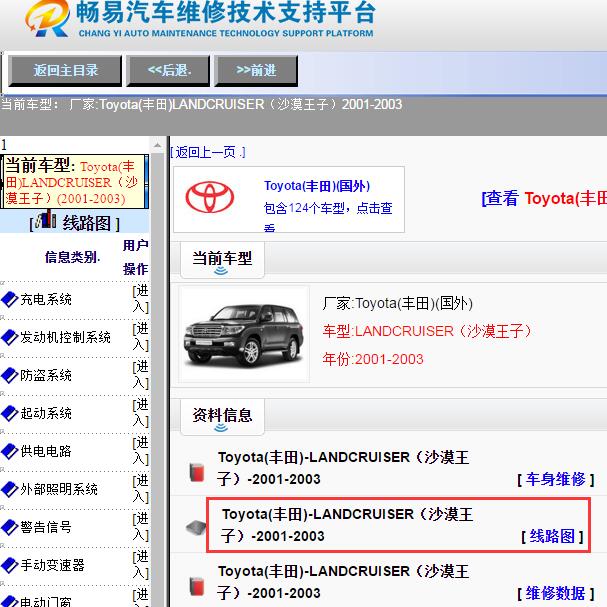Click the left panel vertical scrollbar track
Viewport: 607px width, 607px height.
pos(157,379)
